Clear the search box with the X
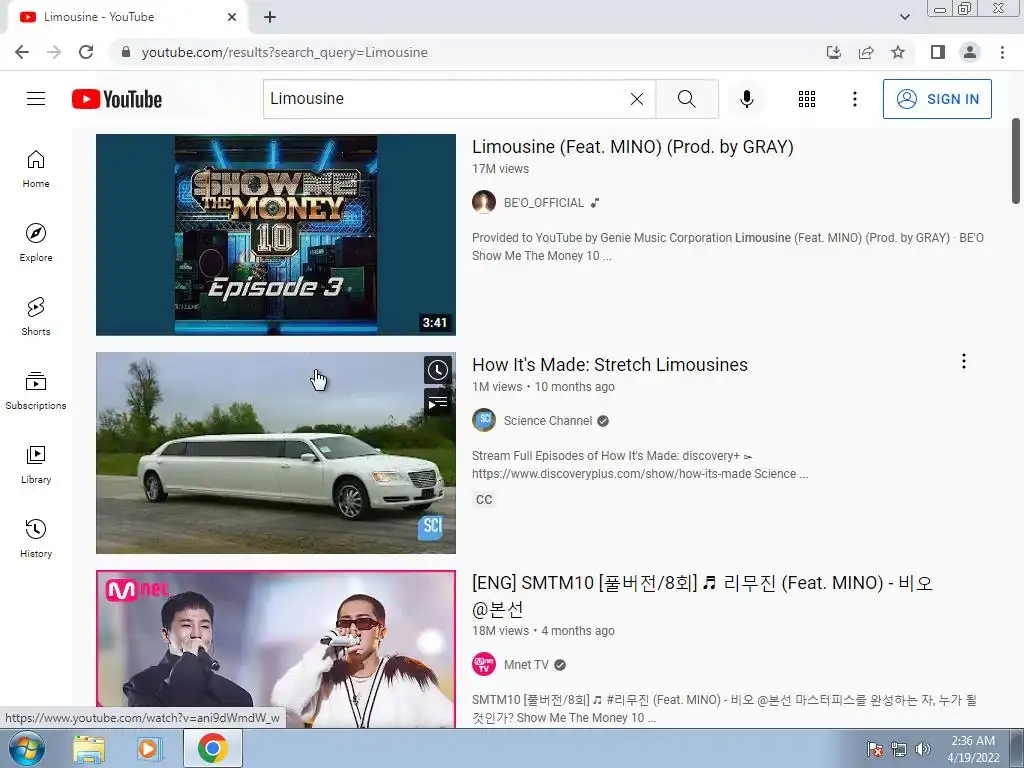The width and height of the screenshot is (1024, 768). click(637, 99)
